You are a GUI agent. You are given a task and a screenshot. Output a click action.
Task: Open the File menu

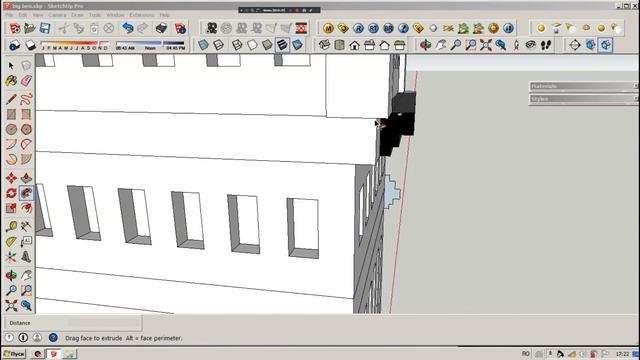pos(9,15)
